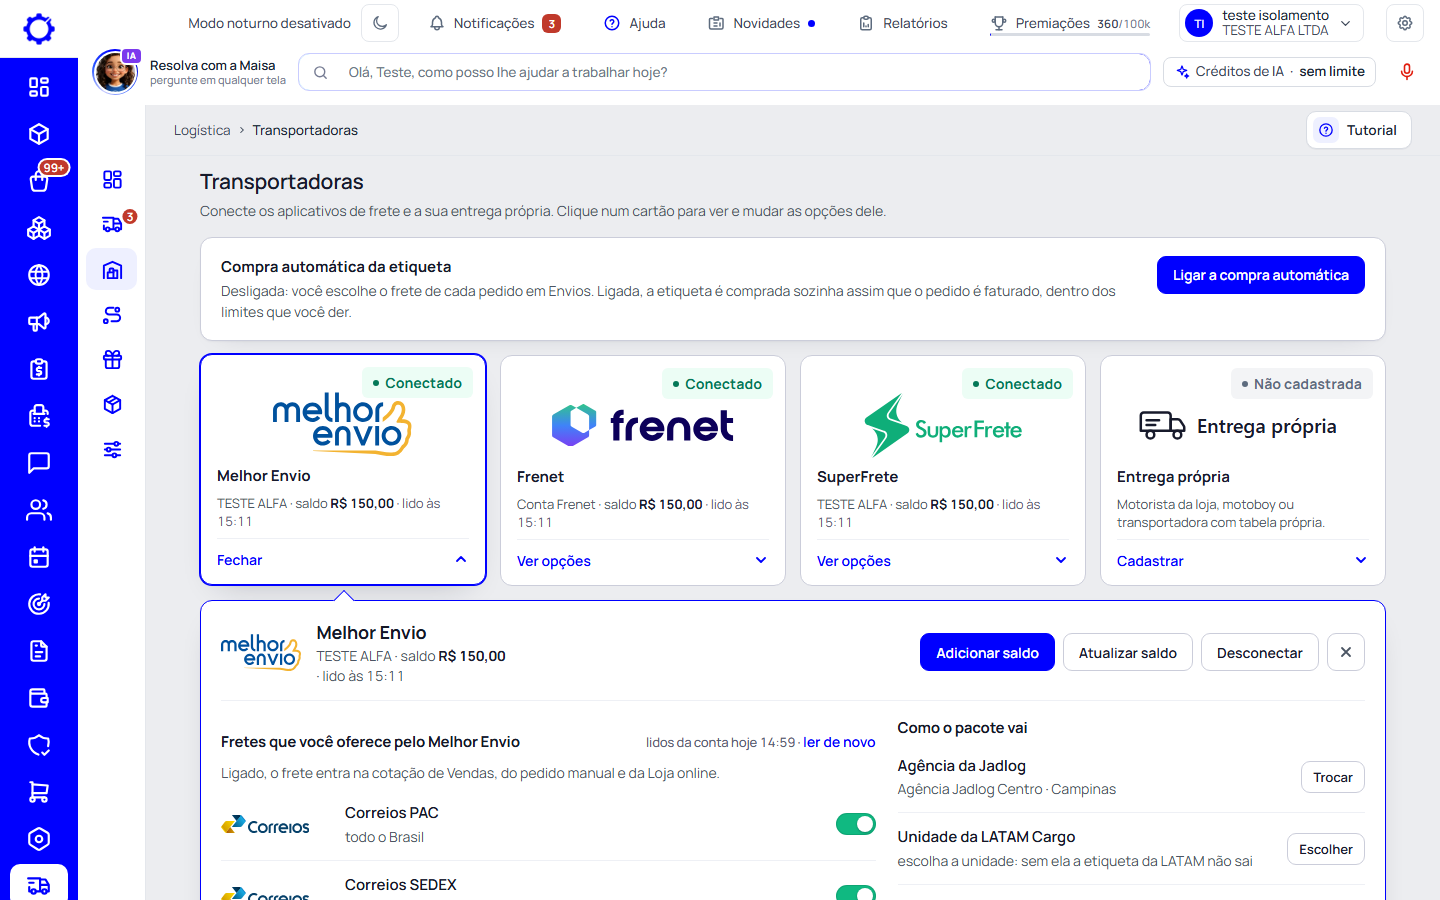
Task: Open Novidades in the top bar
Action: (x=762, y=23)
